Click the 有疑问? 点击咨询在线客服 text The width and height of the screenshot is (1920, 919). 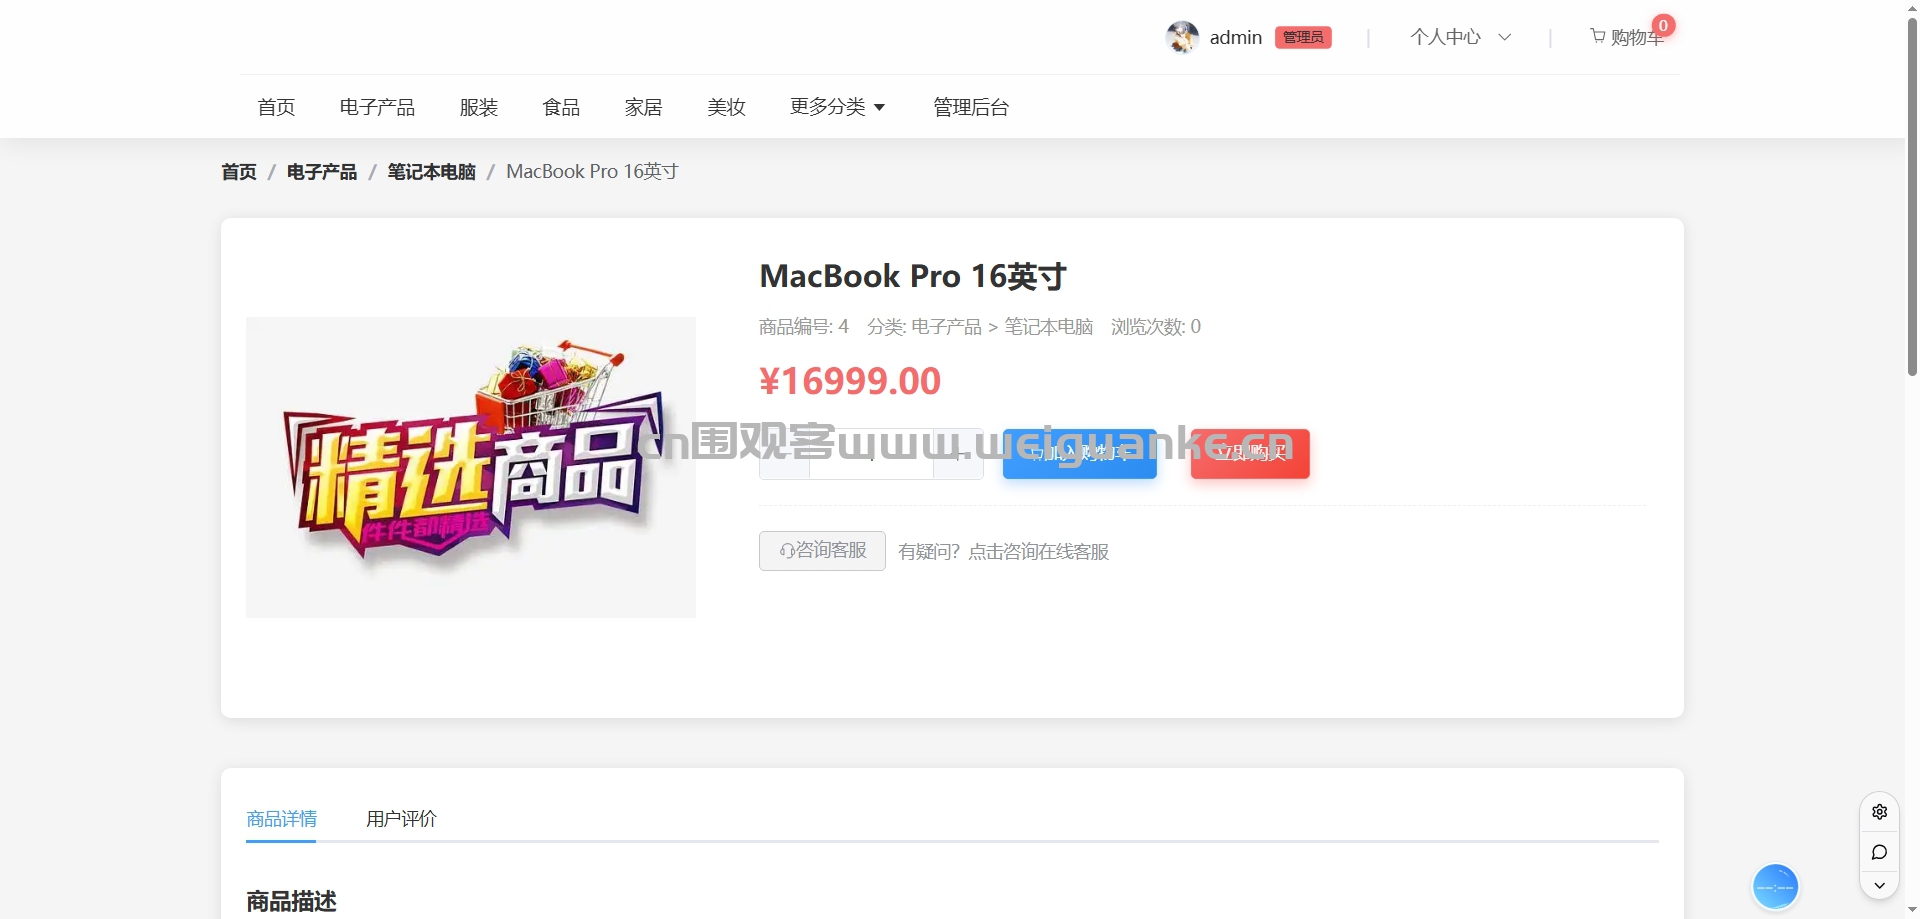click(x=1004, y=552)
